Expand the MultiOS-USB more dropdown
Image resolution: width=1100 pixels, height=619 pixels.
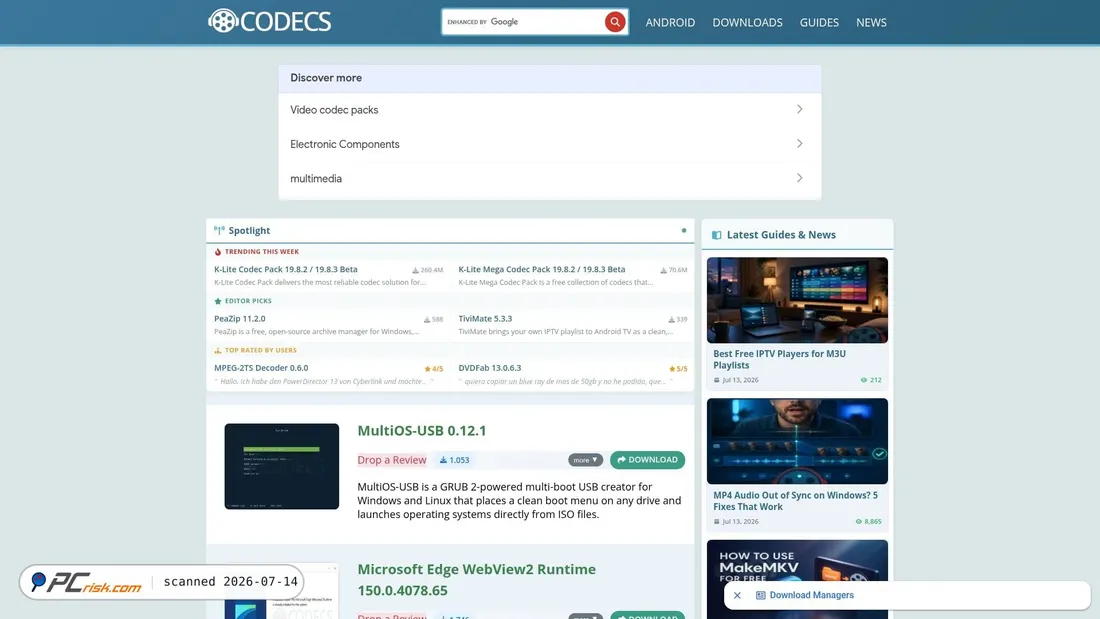click(x=585, y=460)
